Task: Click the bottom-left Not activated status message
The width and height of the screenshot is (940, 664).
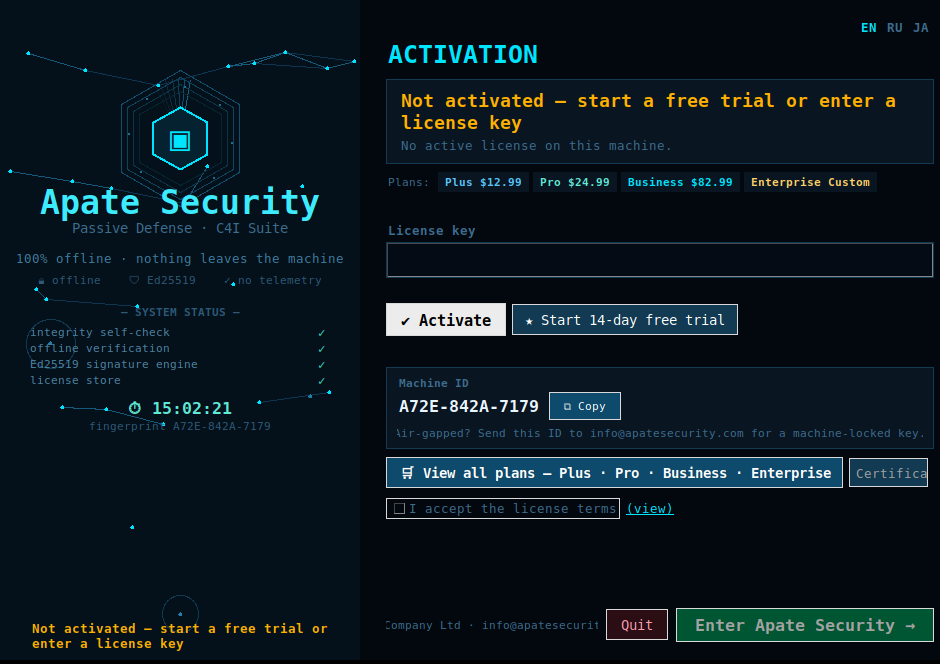Action: click(180, 636)
